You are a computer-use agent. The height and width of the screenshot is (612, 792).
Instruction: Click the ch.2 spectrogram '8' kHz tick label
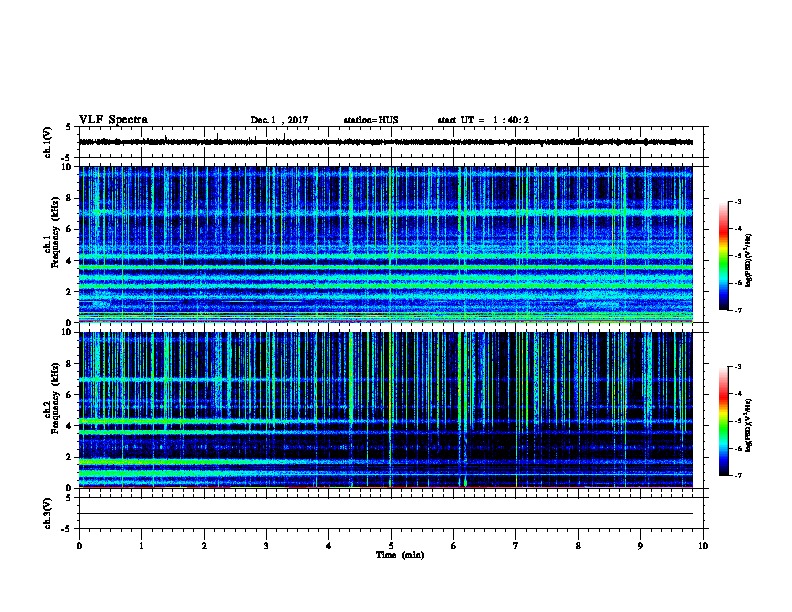pos(70,364)
